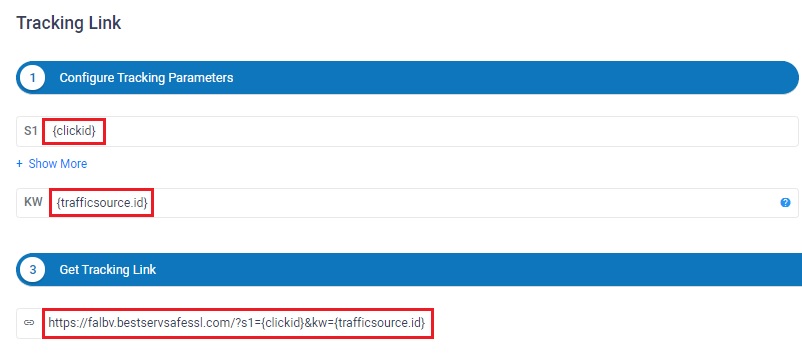Click the Tracking Link page heading
This screenshot has height=364, width=802.
pyautogui.click(x=69, y=24)
